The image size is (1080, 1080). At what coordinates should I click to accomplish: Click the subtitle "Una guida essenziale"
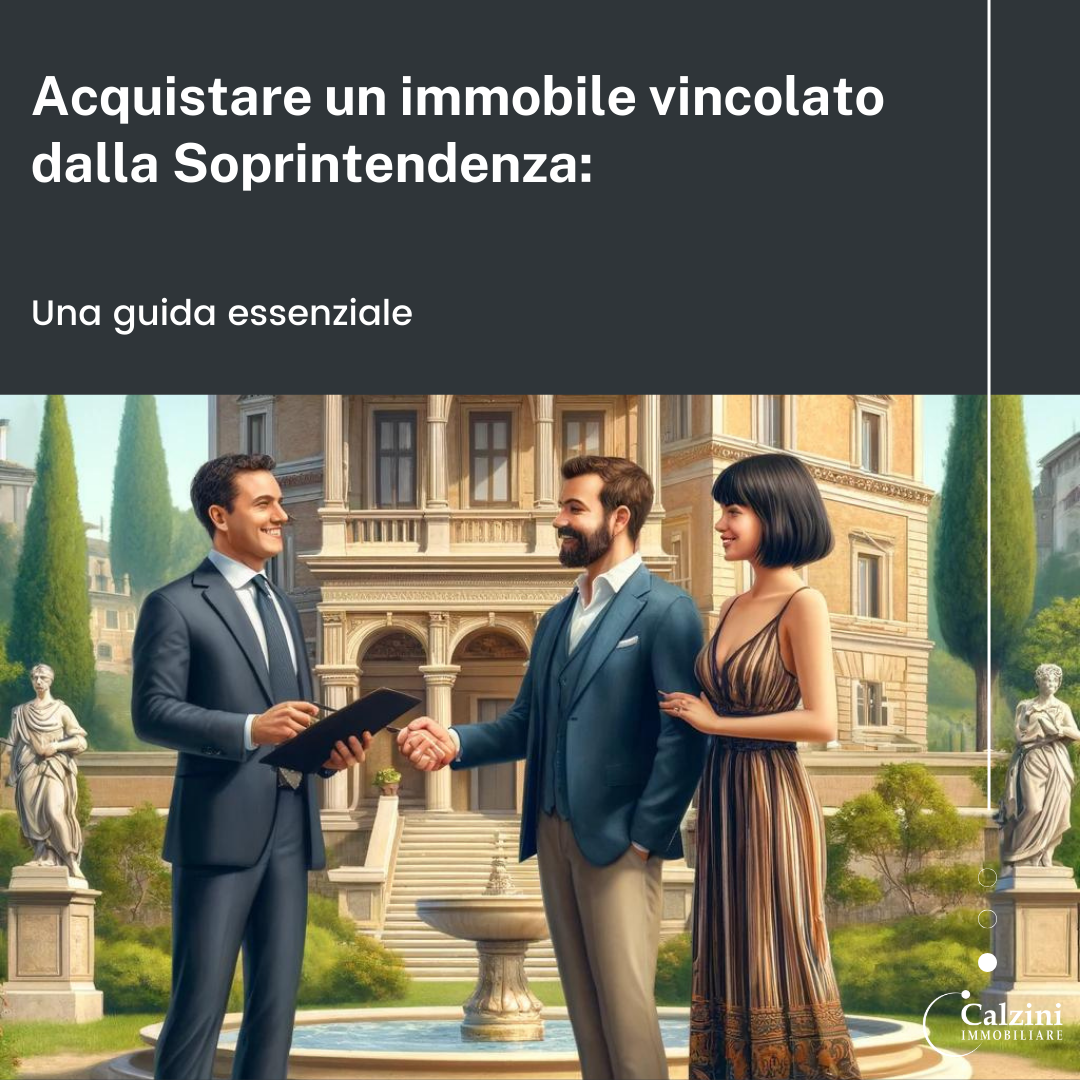click(x=222, y=314)
